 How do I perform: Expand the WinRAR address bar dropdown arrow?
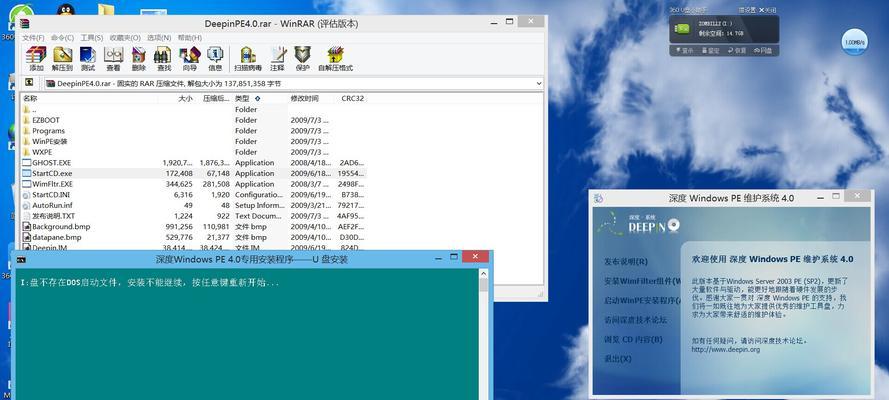tap(538, 83)
